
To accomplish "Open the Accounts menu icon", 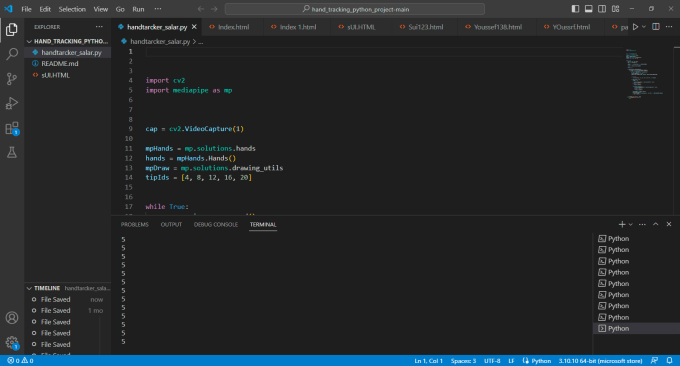I will tap(12, 317).
